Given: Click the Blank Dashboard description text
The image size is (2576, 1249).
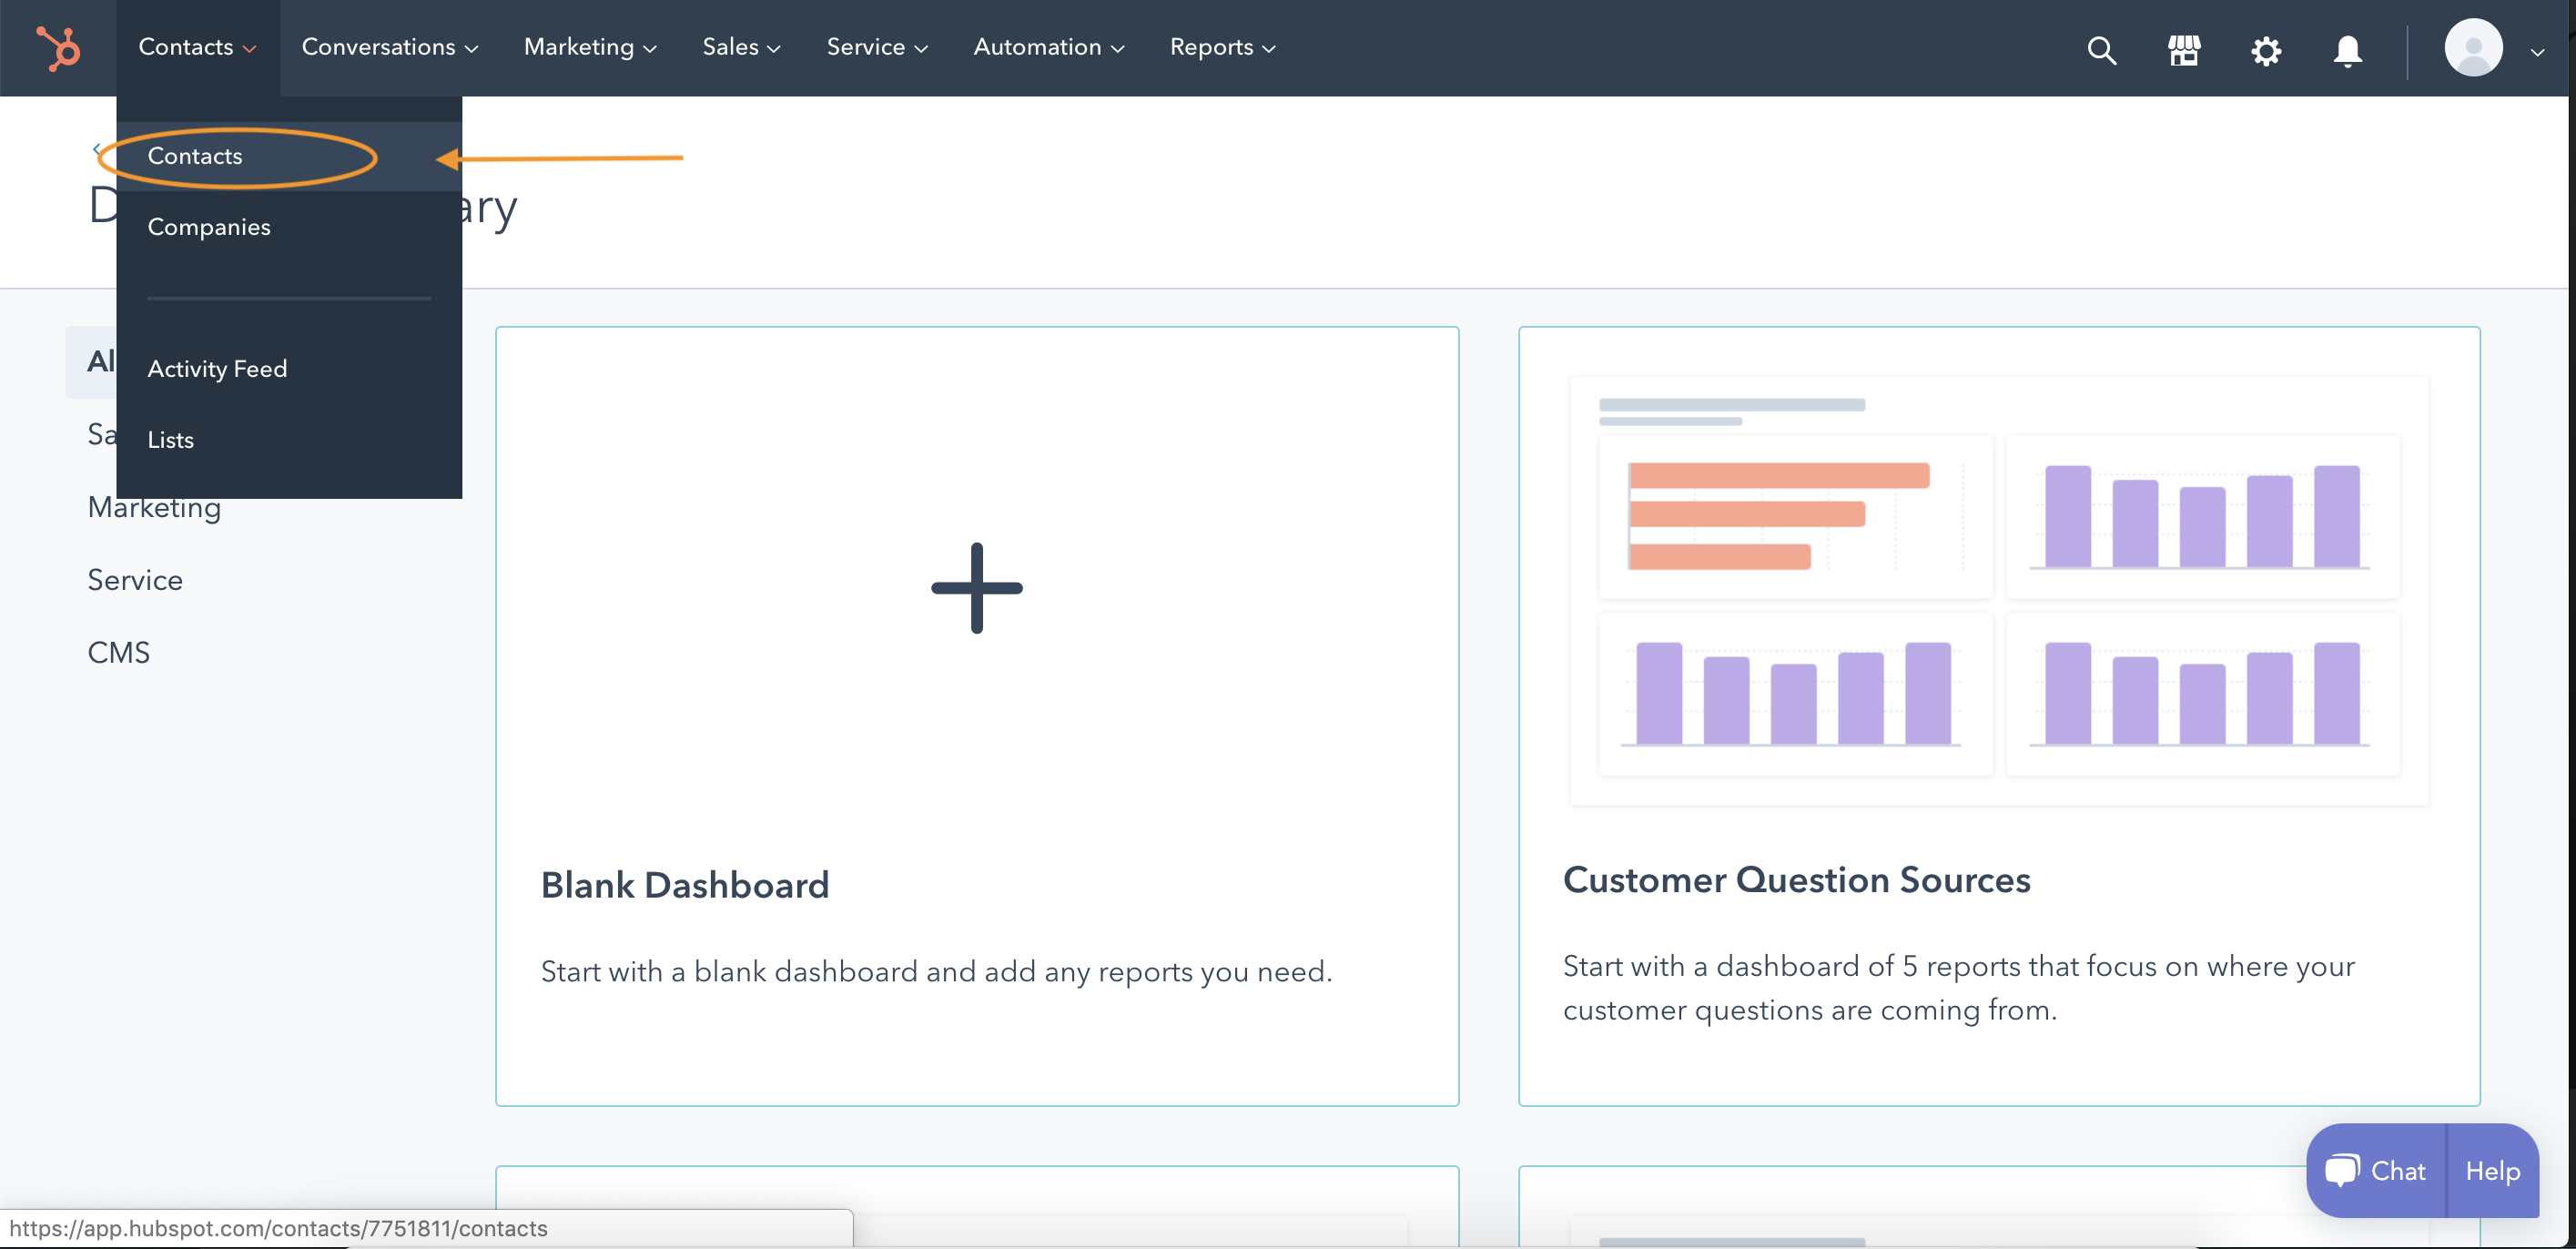Looking at the screenshot, I should tap(936, 972).
